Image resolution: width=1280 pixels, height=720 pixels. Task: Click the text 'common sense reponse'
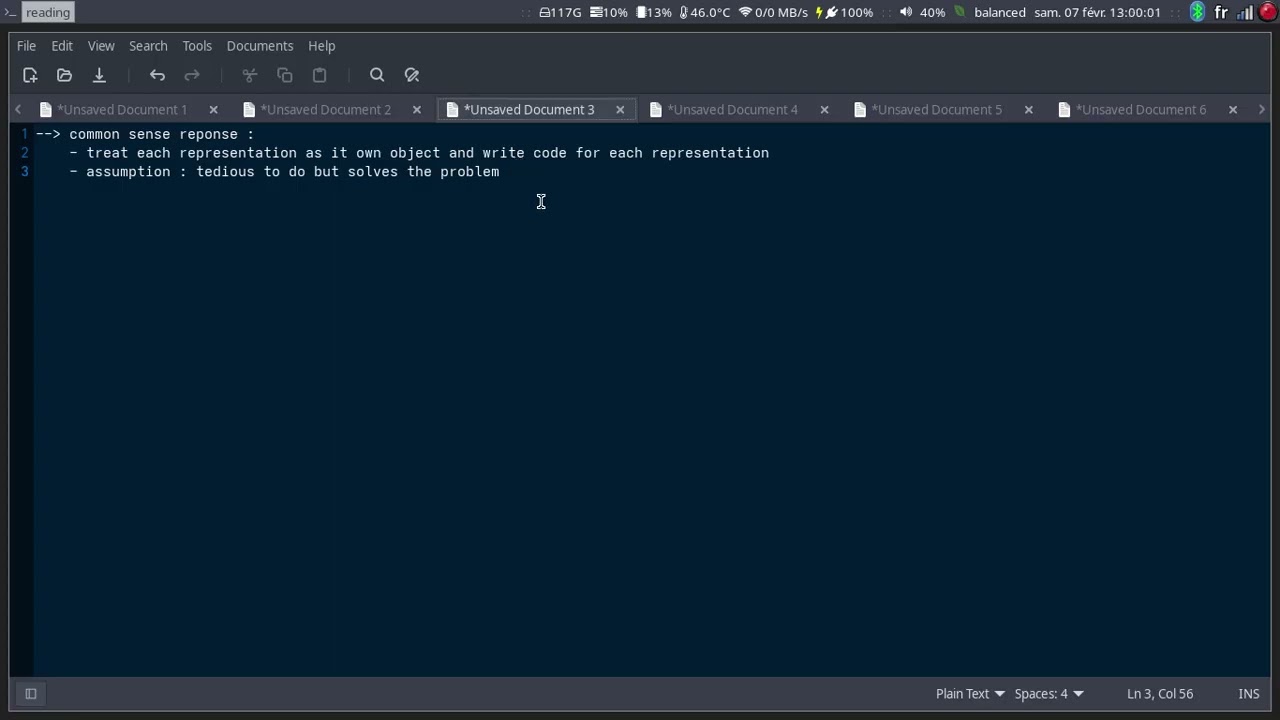153,134
